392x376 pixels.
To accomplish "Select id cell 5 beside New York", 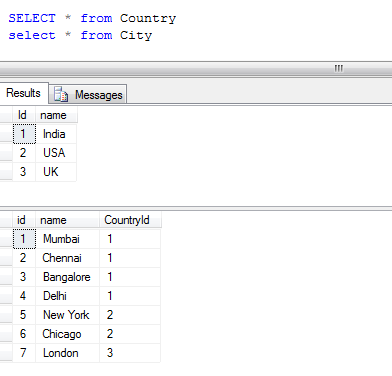I will (24, 315).
